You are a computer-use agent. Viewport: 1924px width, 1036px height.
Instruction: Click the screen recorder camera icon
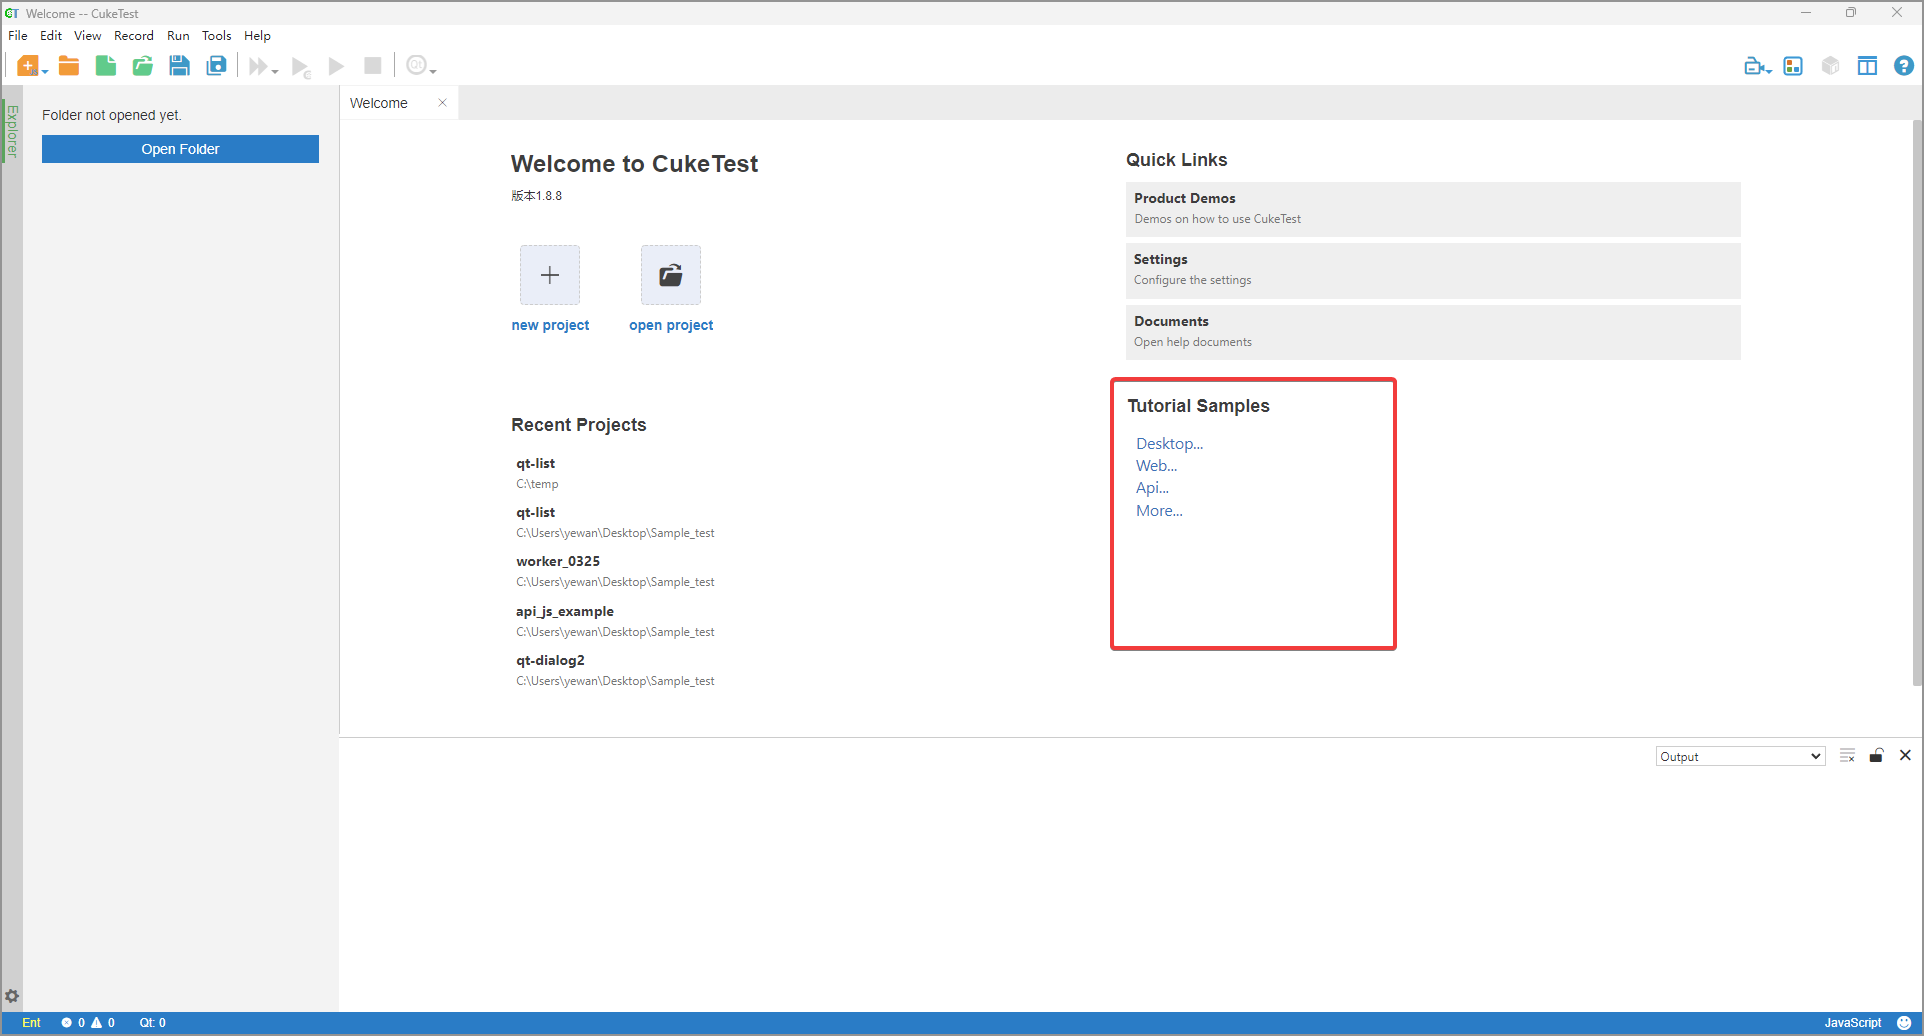(x=1754, y=66)
